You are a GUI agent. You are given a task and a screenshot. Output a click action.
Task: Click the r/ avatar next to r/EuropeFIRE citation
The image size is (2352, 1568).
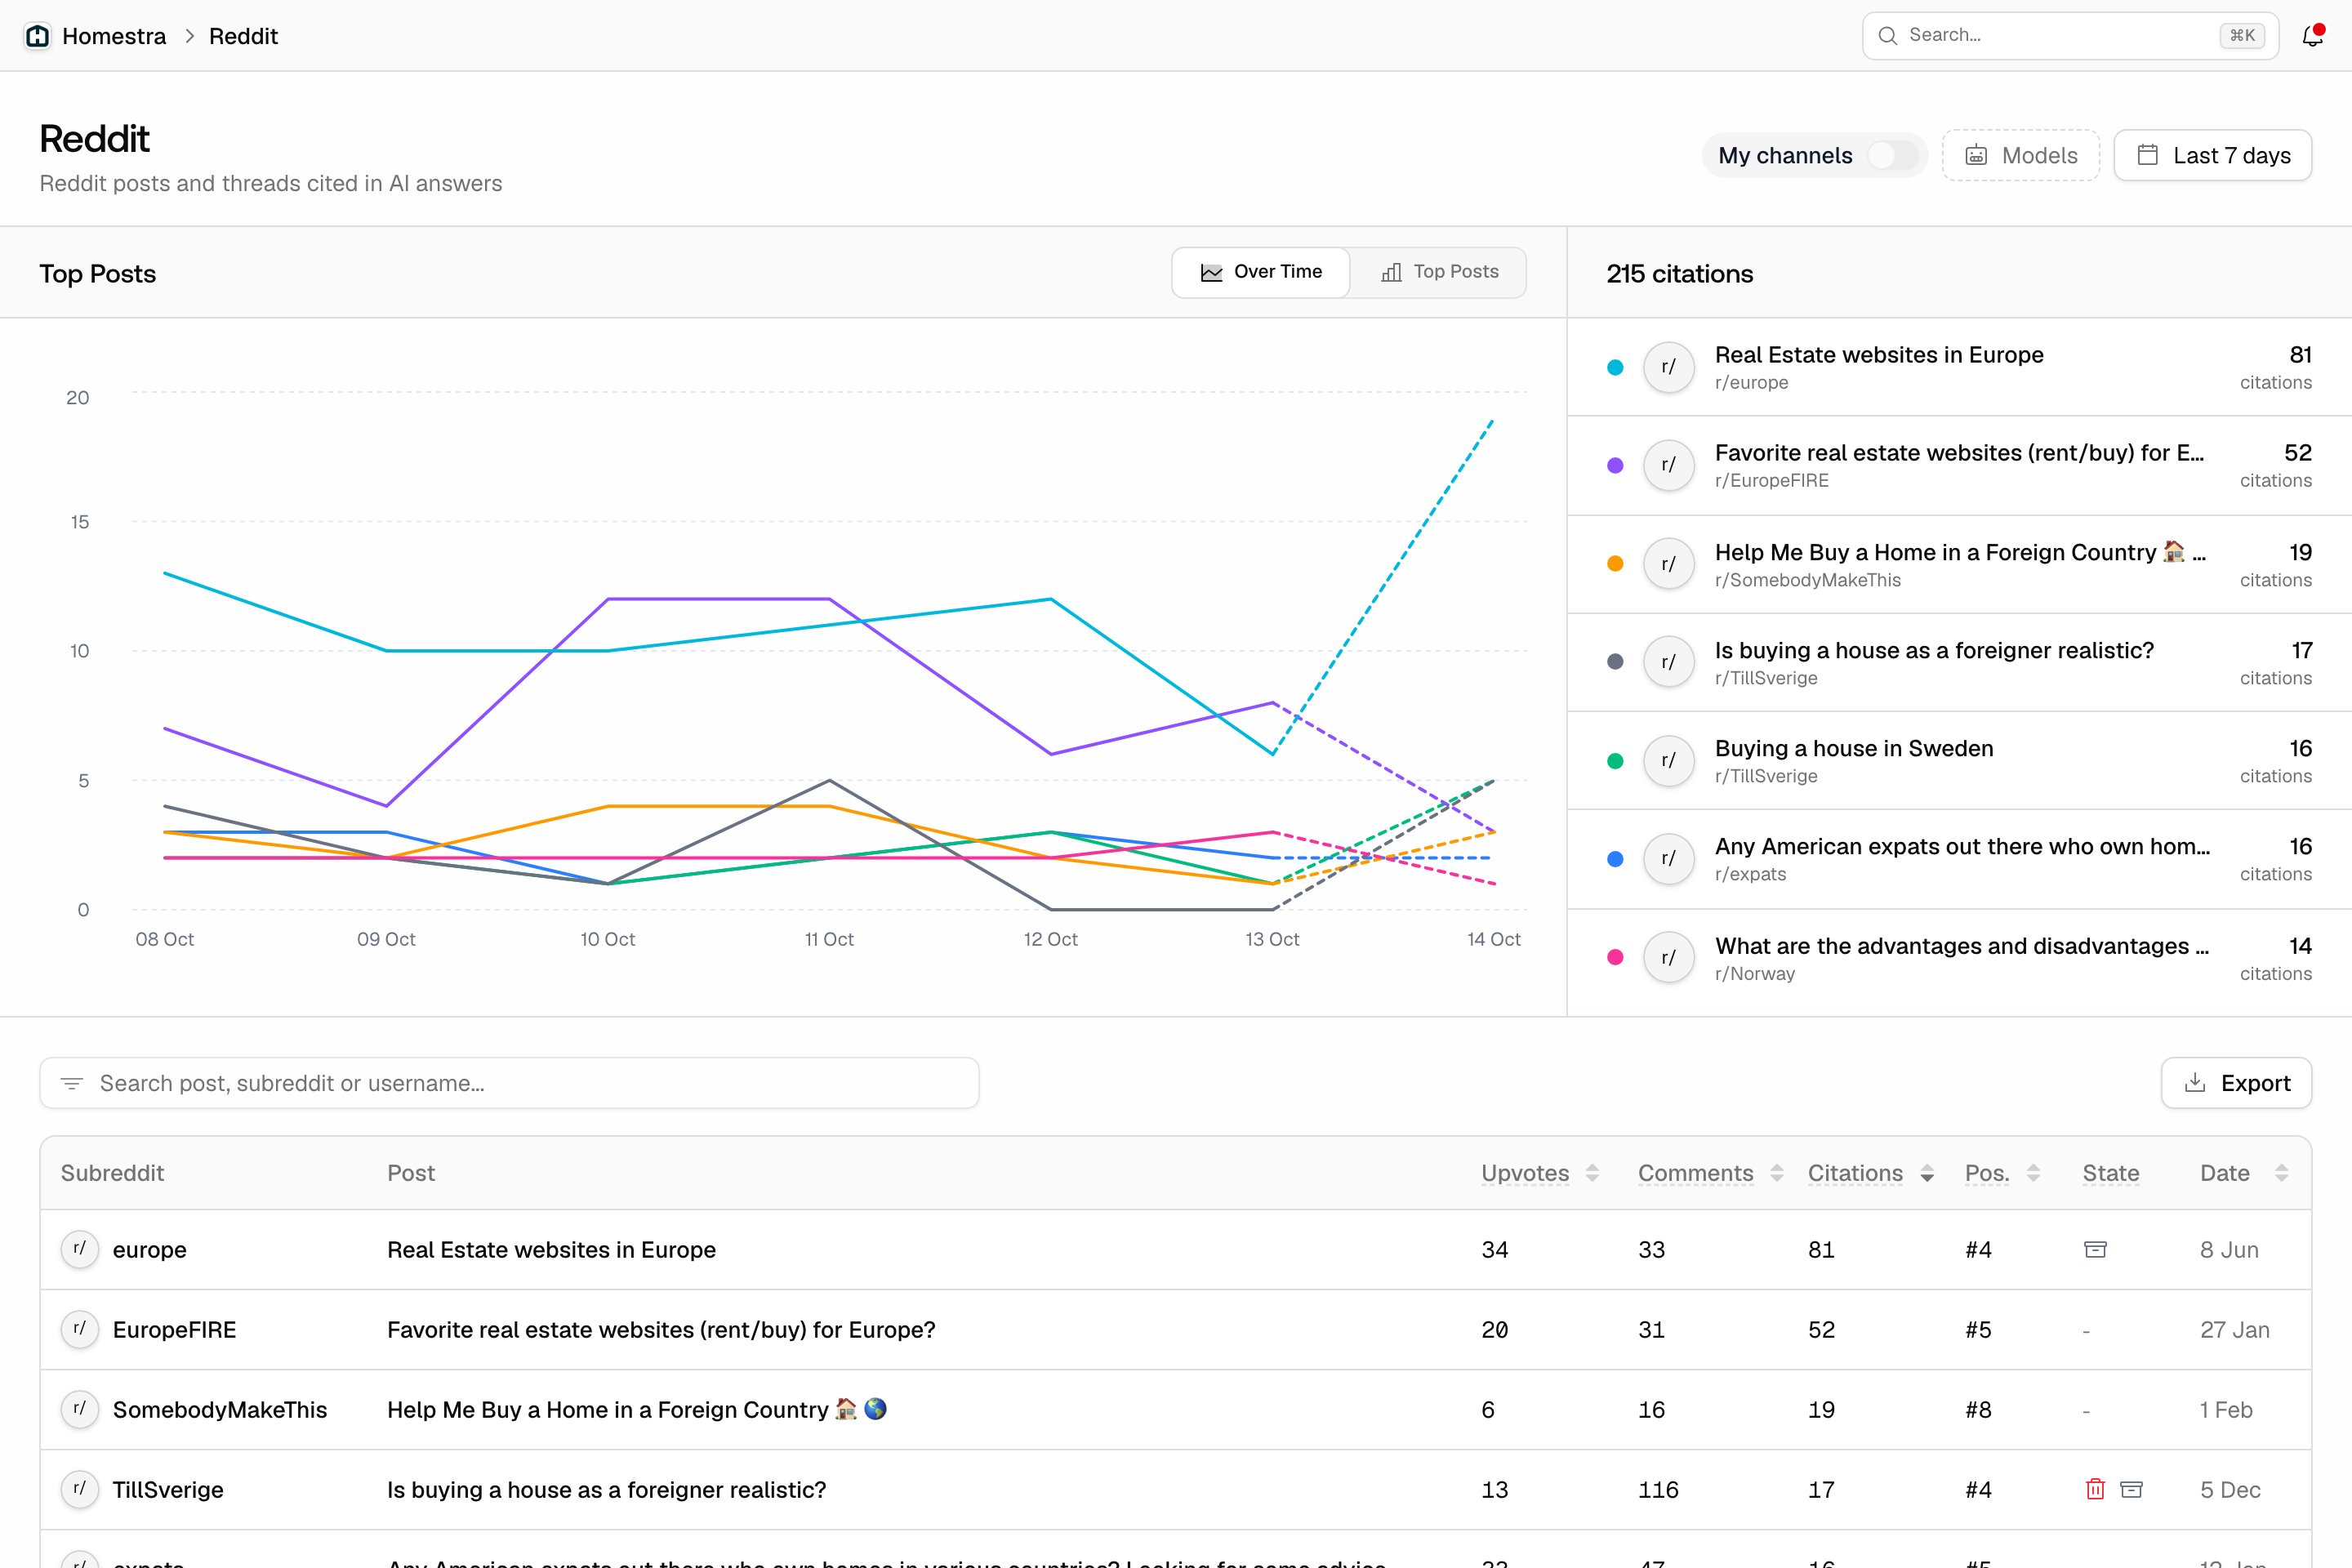(x=1668, y=465)
